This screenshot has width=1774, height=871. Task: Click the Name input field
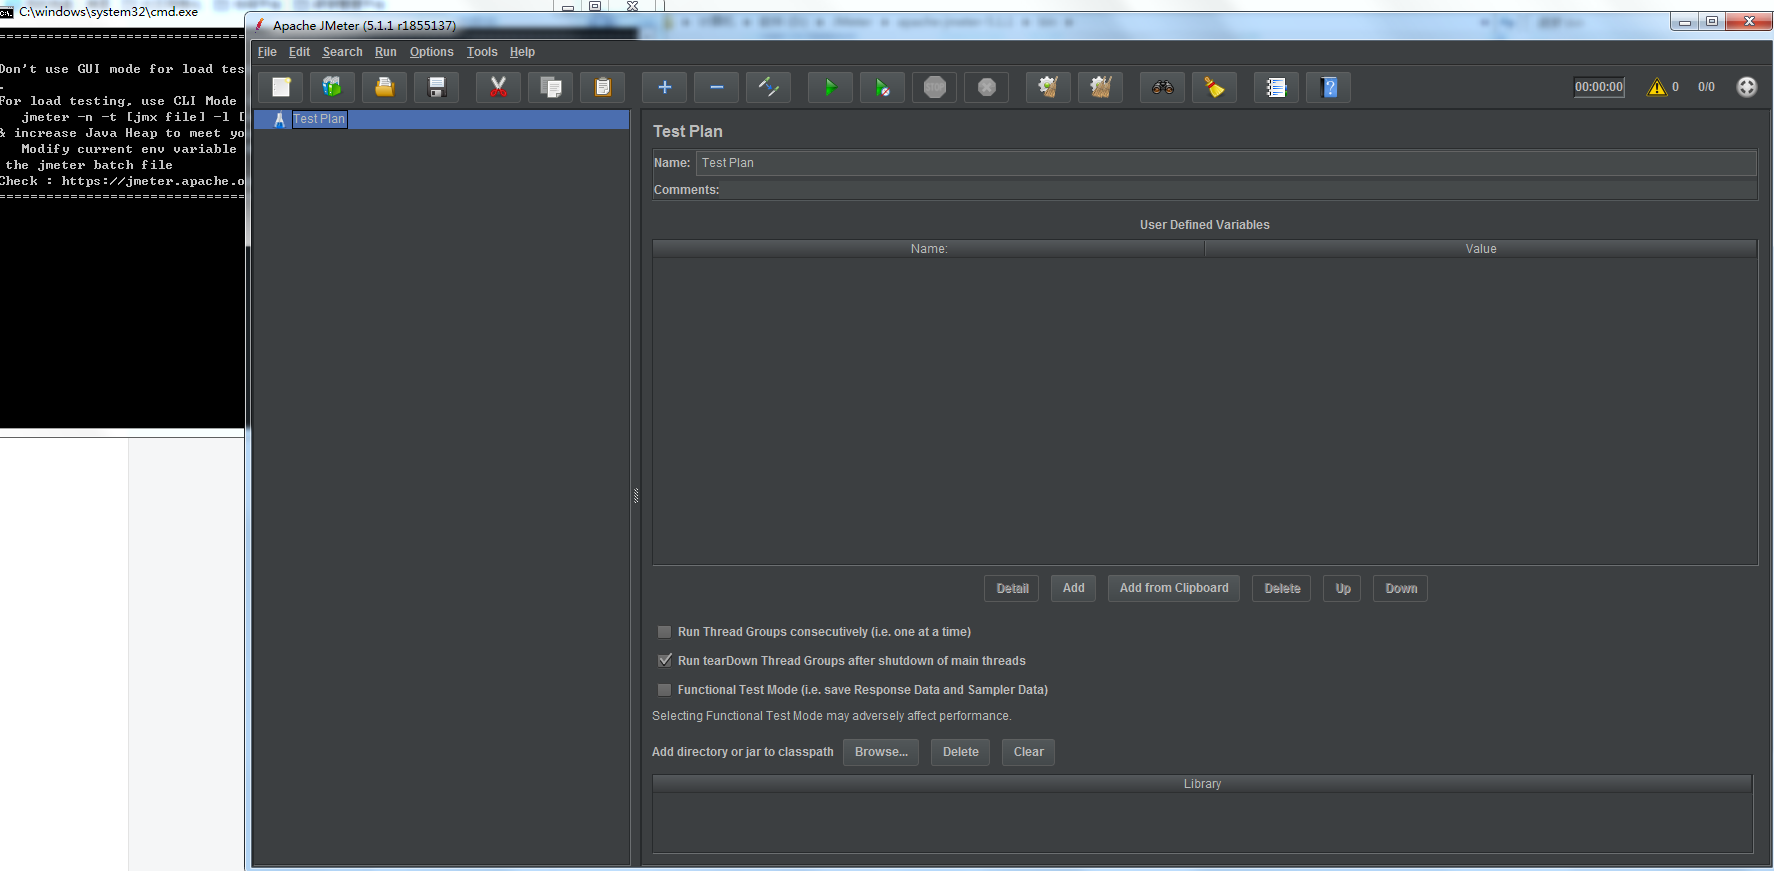[x=1226, y=163]
